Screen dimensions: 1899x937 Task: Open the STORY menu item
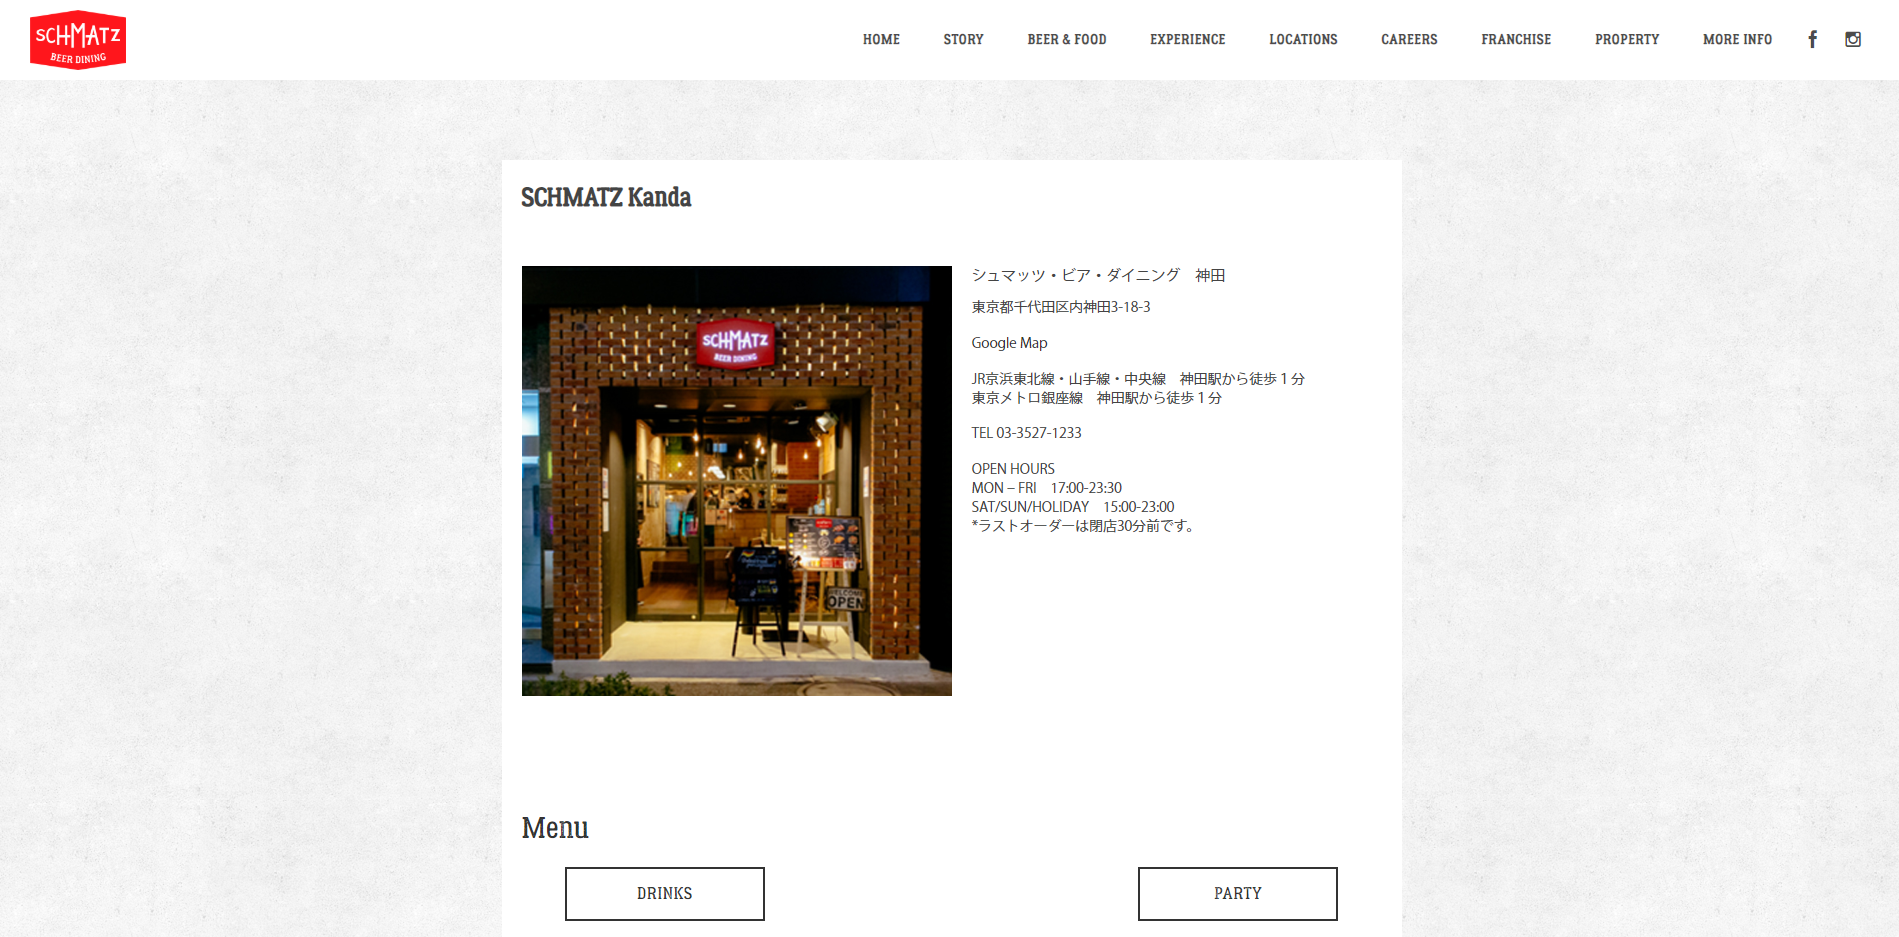[x=963, y=39]
